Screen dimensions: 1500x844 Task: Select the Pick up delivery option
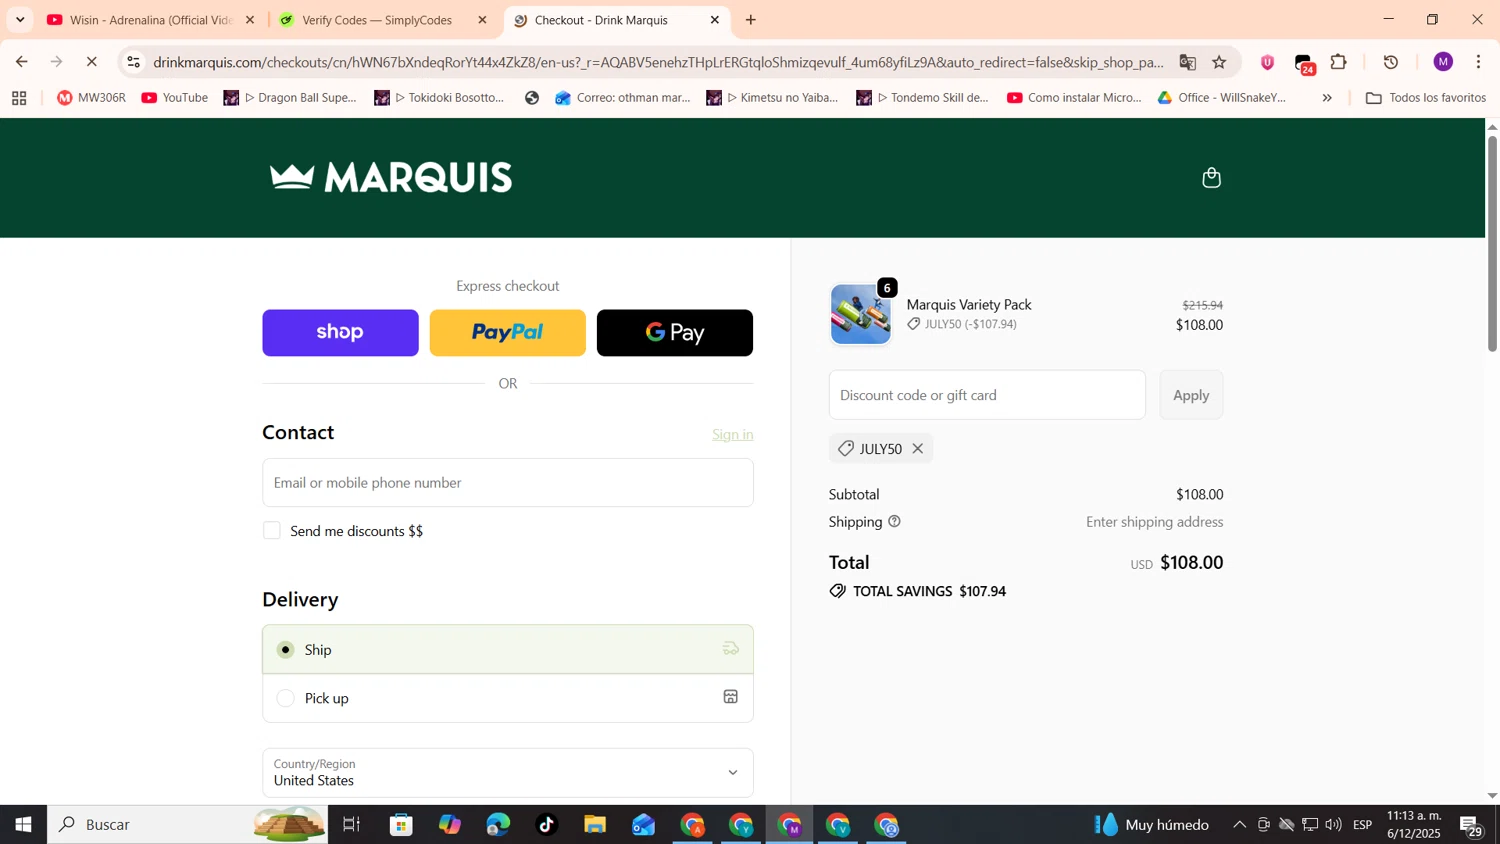[x=508, y=698]
